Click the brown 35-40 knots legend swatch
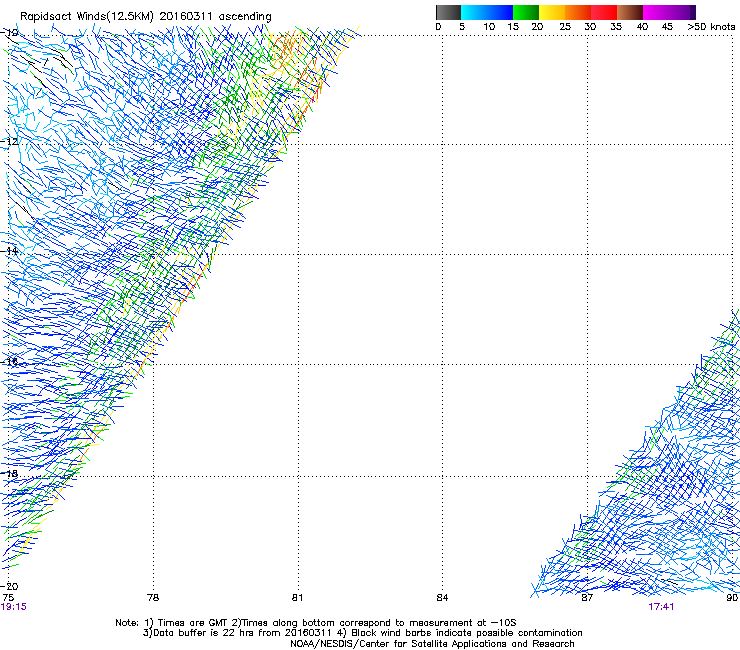Image resolution: width=740 pixels, height=650 pixels. click(630, 12)
